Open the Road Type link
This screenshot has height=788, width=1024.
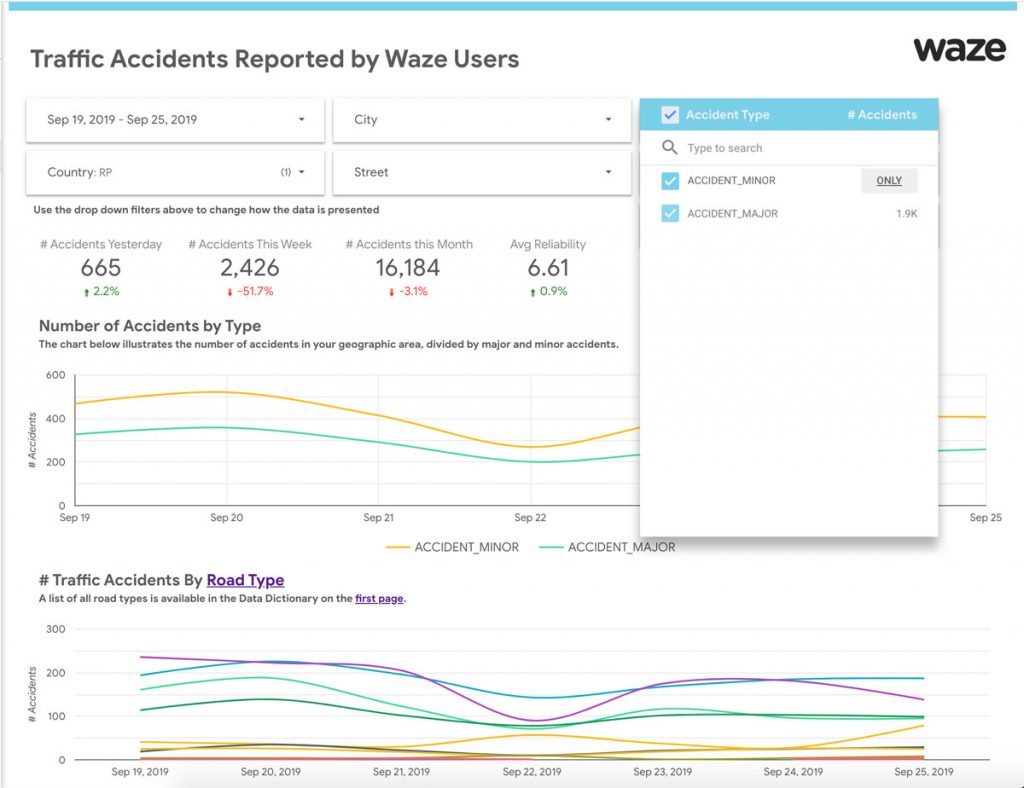click(245, 580)
